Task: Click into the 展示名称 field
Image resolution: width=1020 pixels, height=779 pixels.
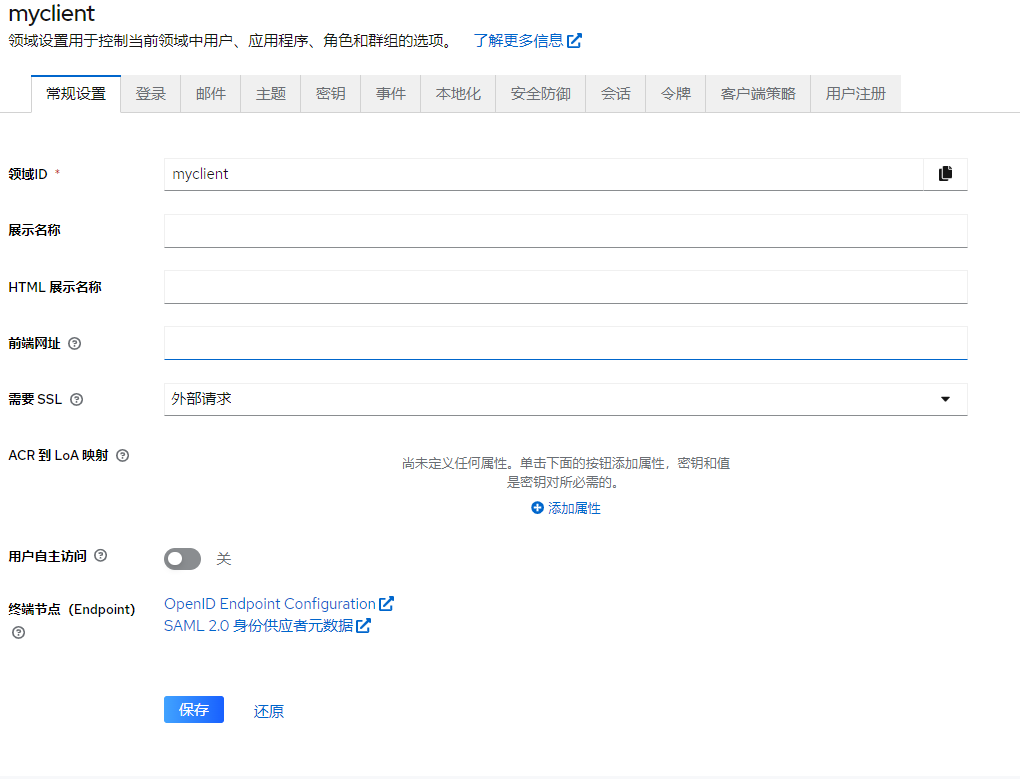Action: pos(565,231)
